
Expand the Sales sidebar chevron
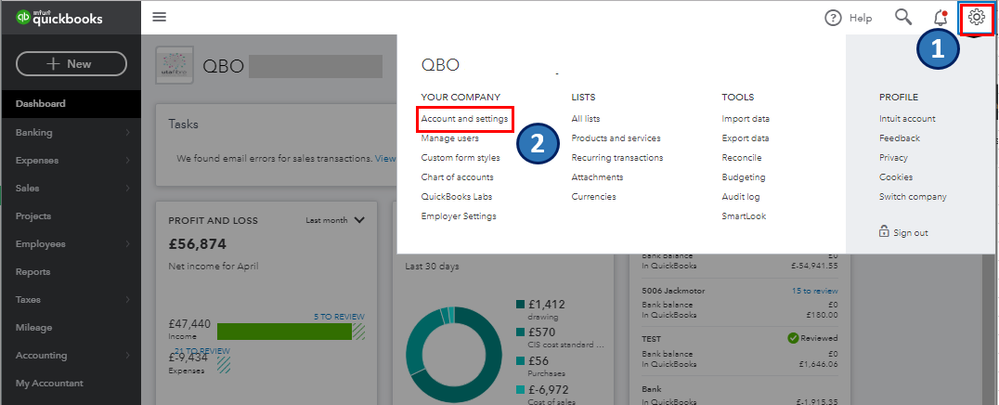(x=127, y=188)
